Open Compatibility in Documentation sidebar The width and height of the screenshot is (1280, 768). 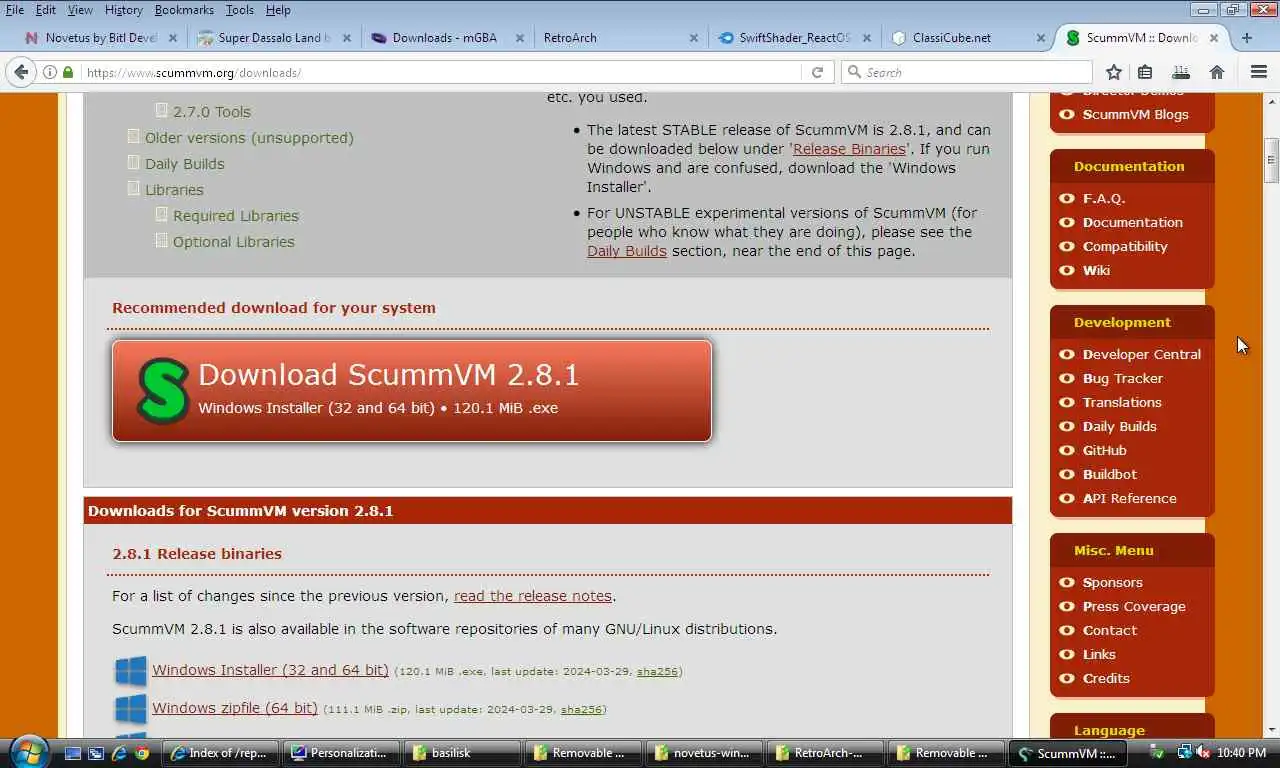pos(1125,246)
